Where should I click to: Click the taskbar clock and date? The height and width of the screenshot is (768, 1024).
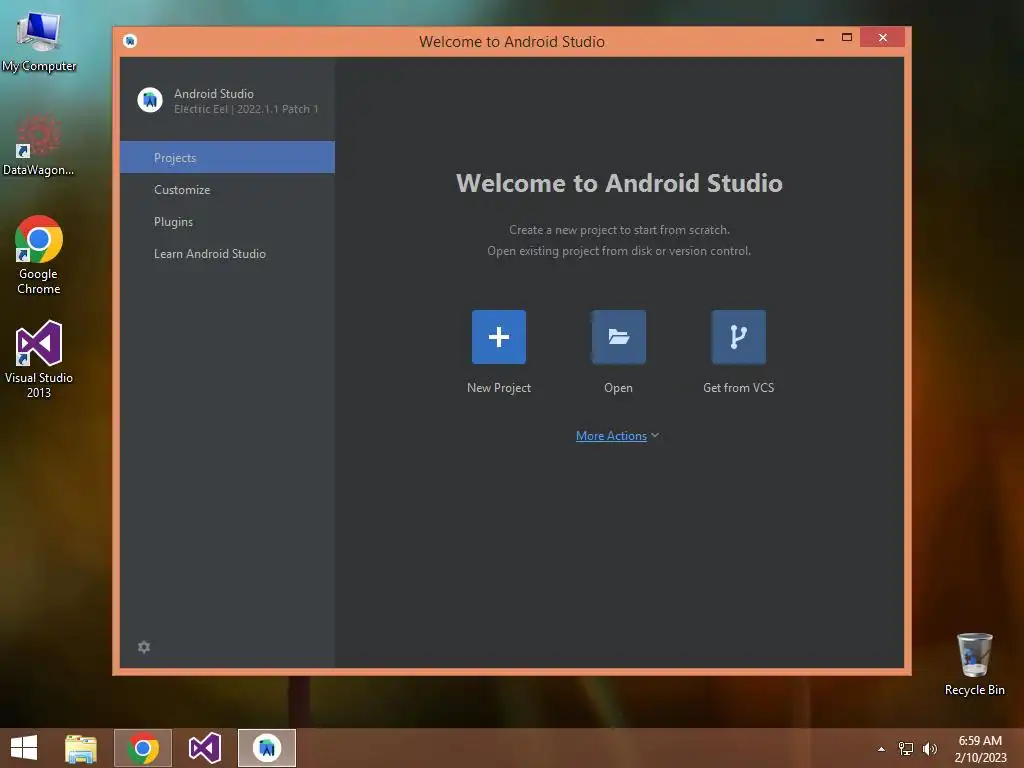pyautogui.click(x=980, y=748)
